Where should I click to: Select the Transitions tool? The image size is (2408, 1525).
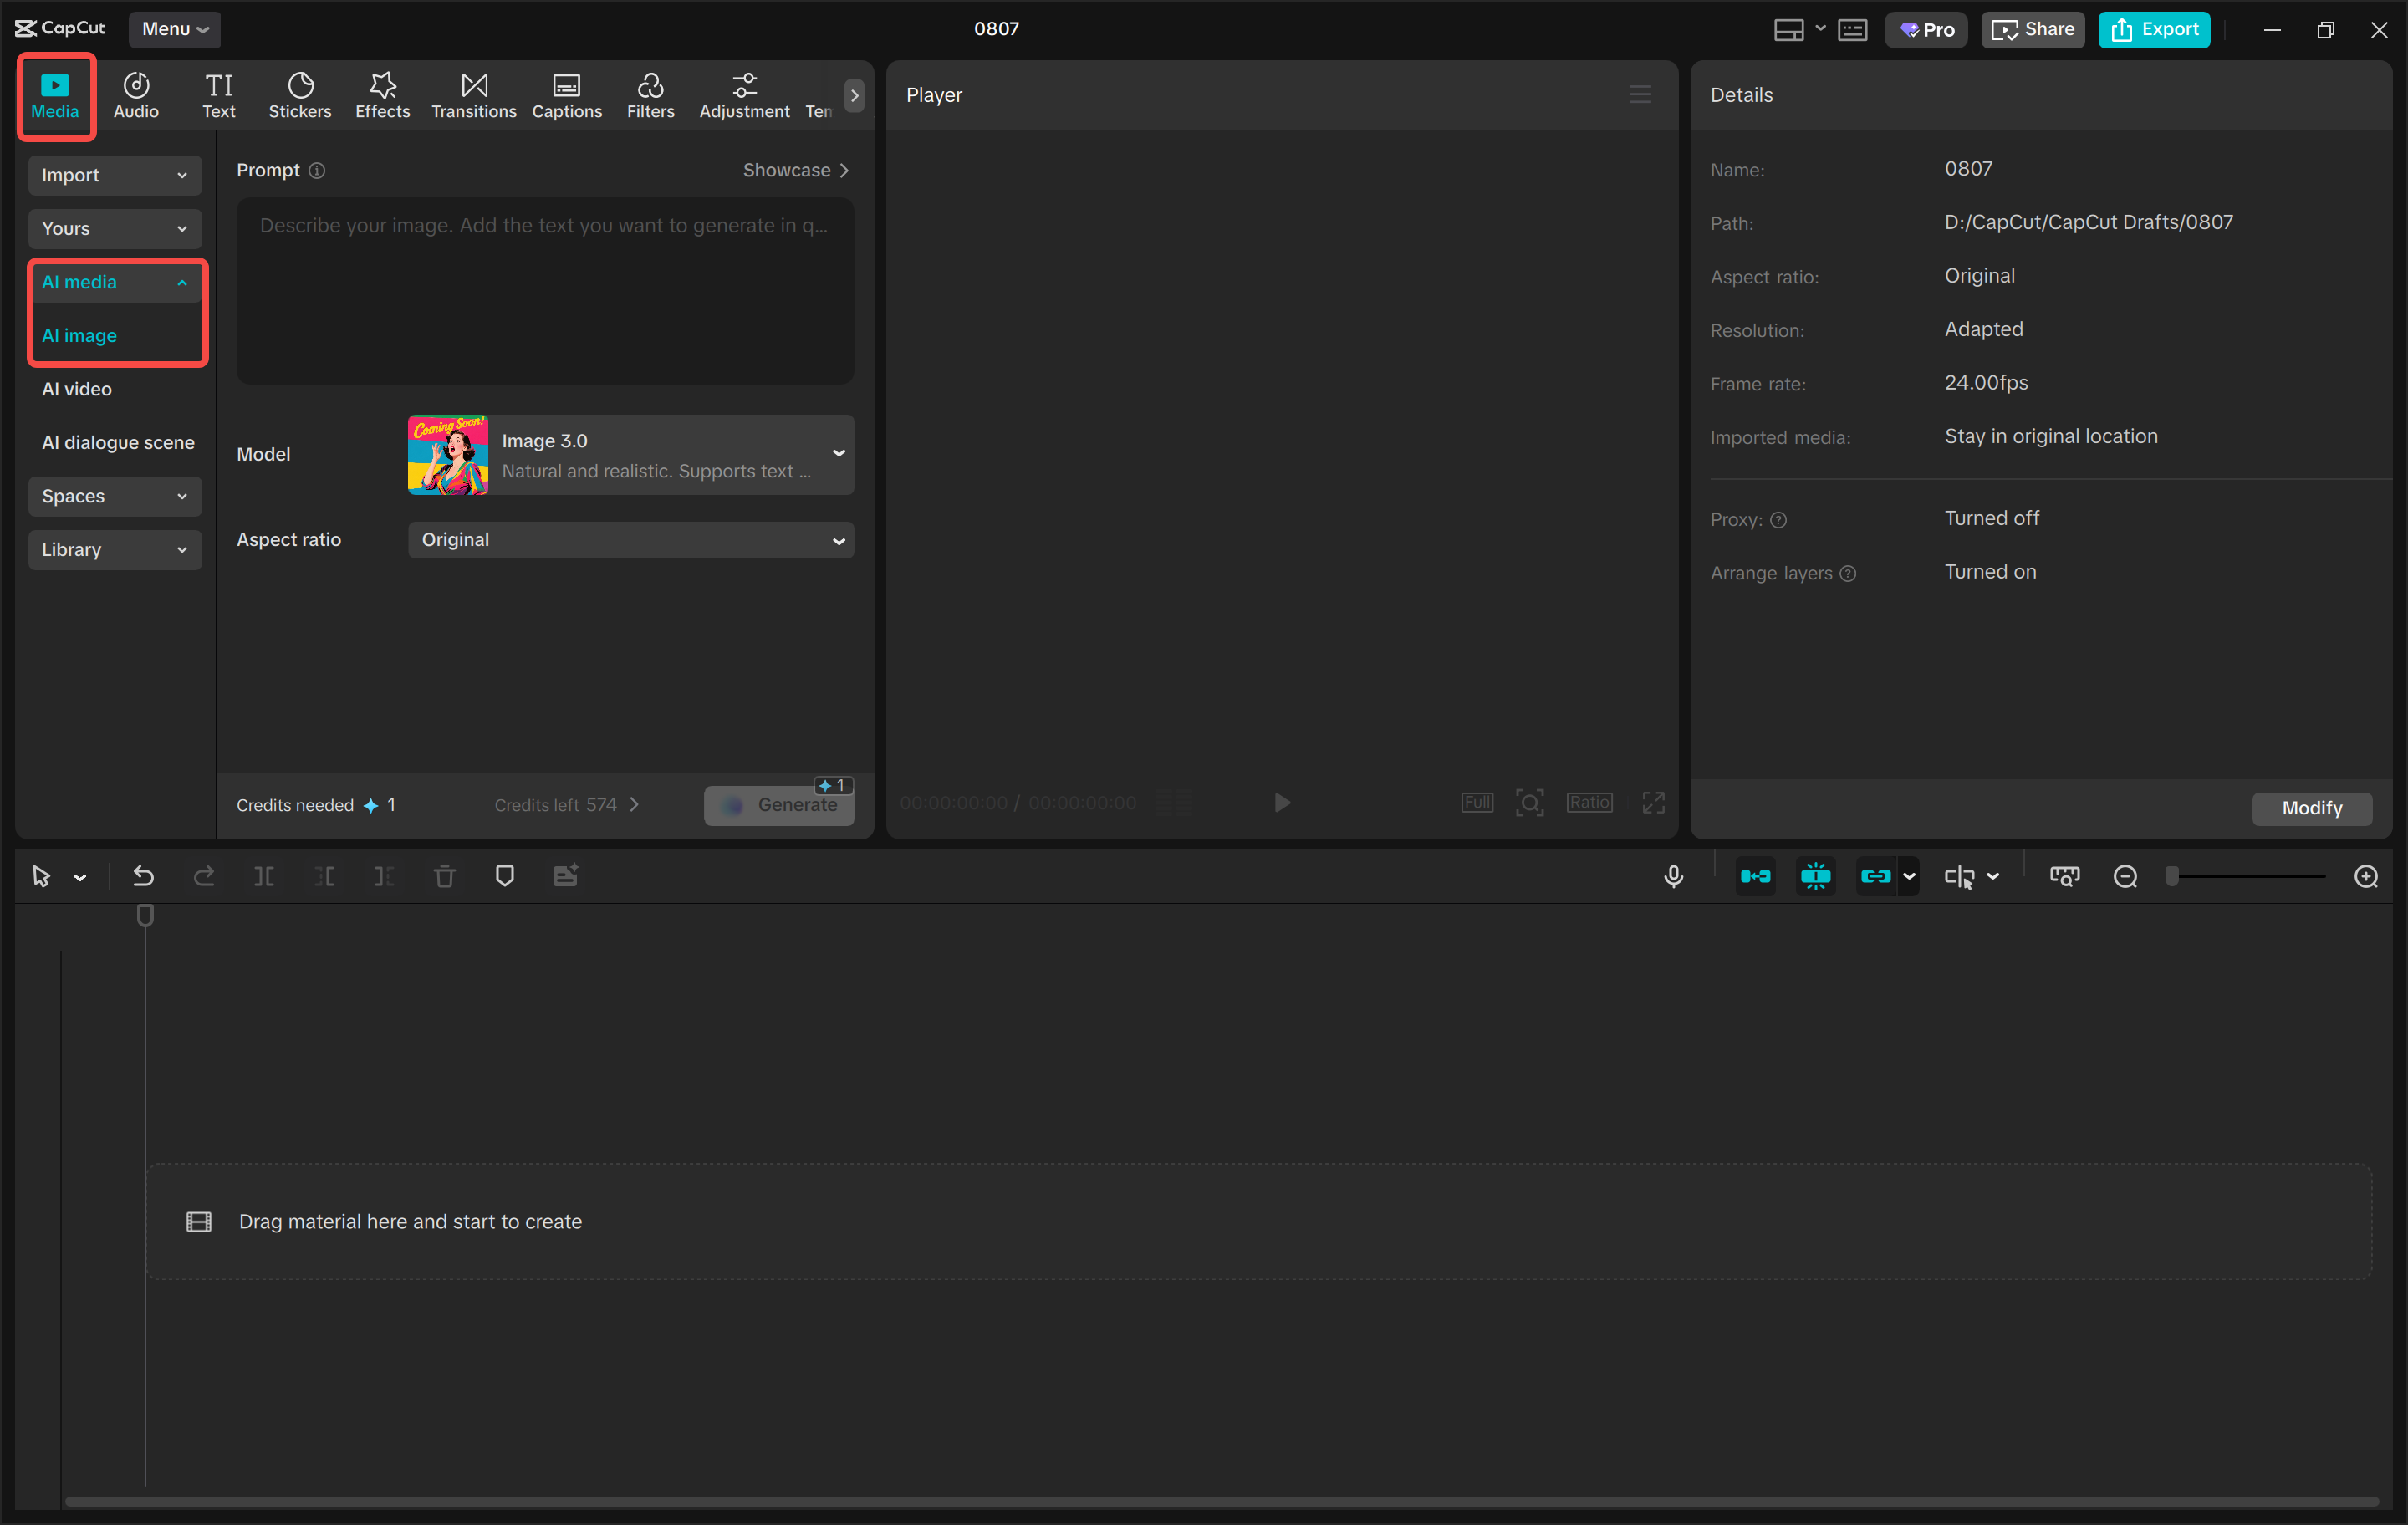(x=473, y=95)
